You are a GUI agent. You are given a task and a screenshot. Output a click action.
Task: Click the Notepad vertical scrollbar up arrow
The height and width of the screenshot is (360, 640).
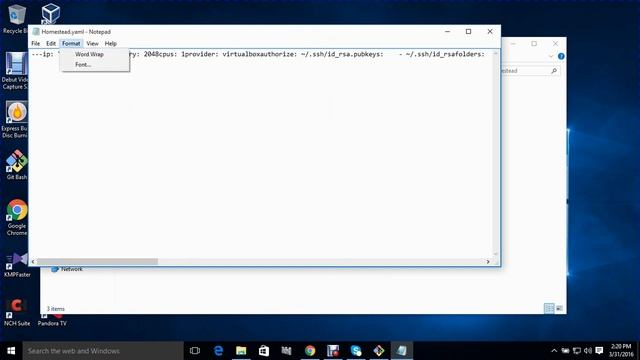496,53
